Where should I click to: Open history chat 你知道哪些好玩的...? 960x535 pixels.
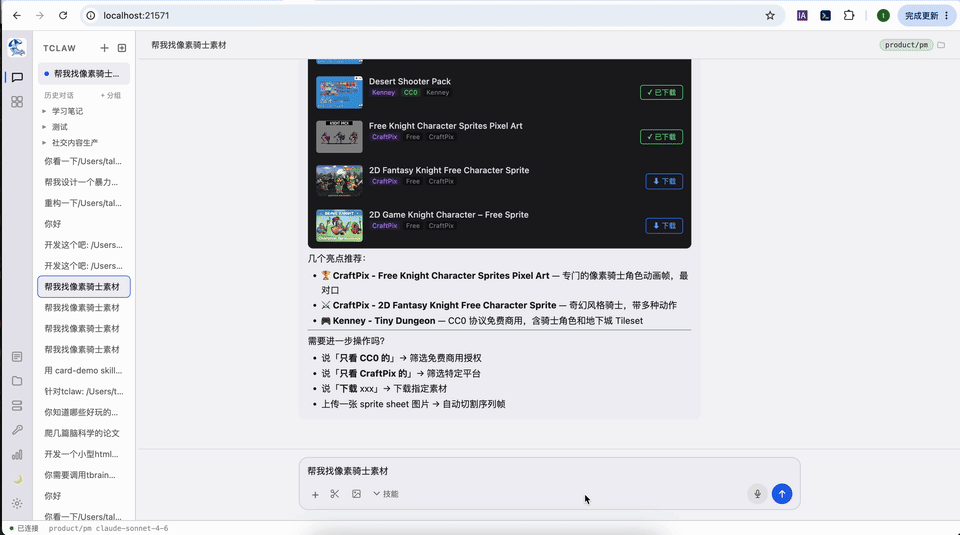pyautogui.click(x=84, y=412)
